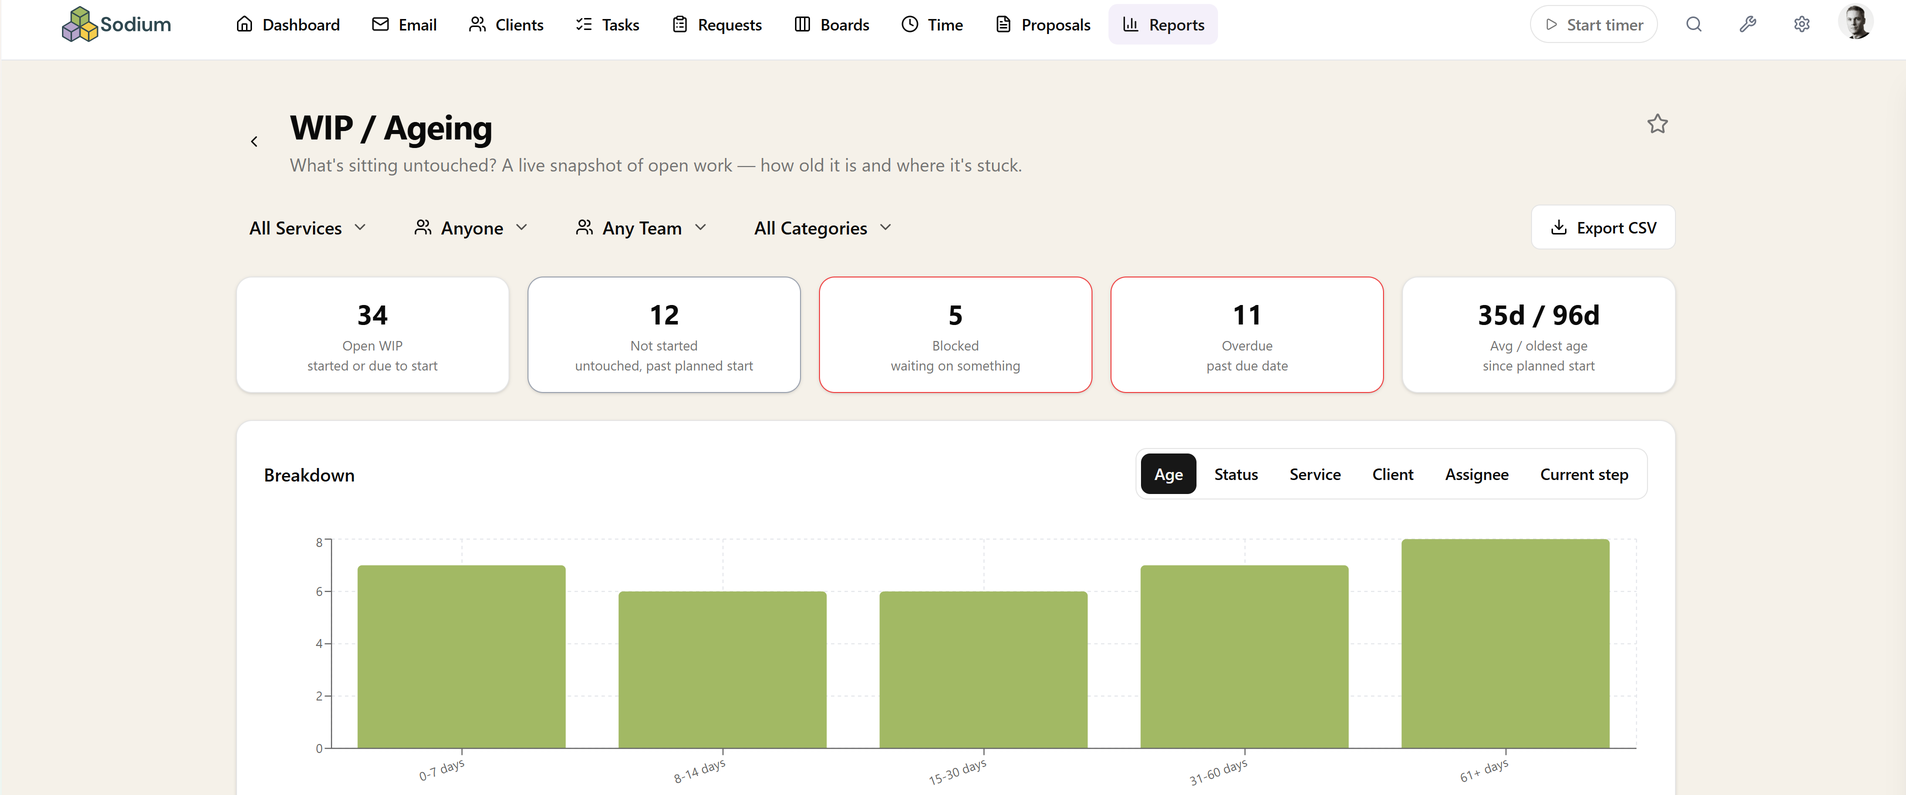Start the timer

[1593, 24]
